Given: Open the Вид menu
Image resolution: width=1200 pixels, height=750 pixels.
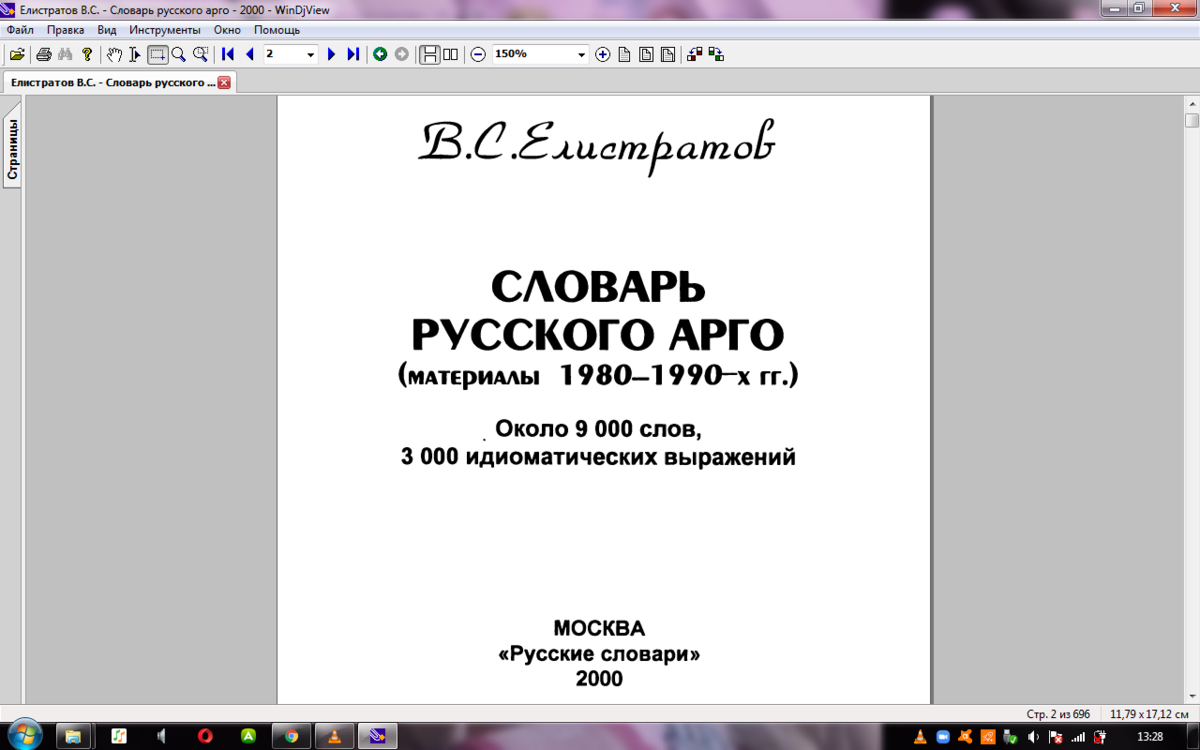Looking at the screenshot, I should pos(107,30).
